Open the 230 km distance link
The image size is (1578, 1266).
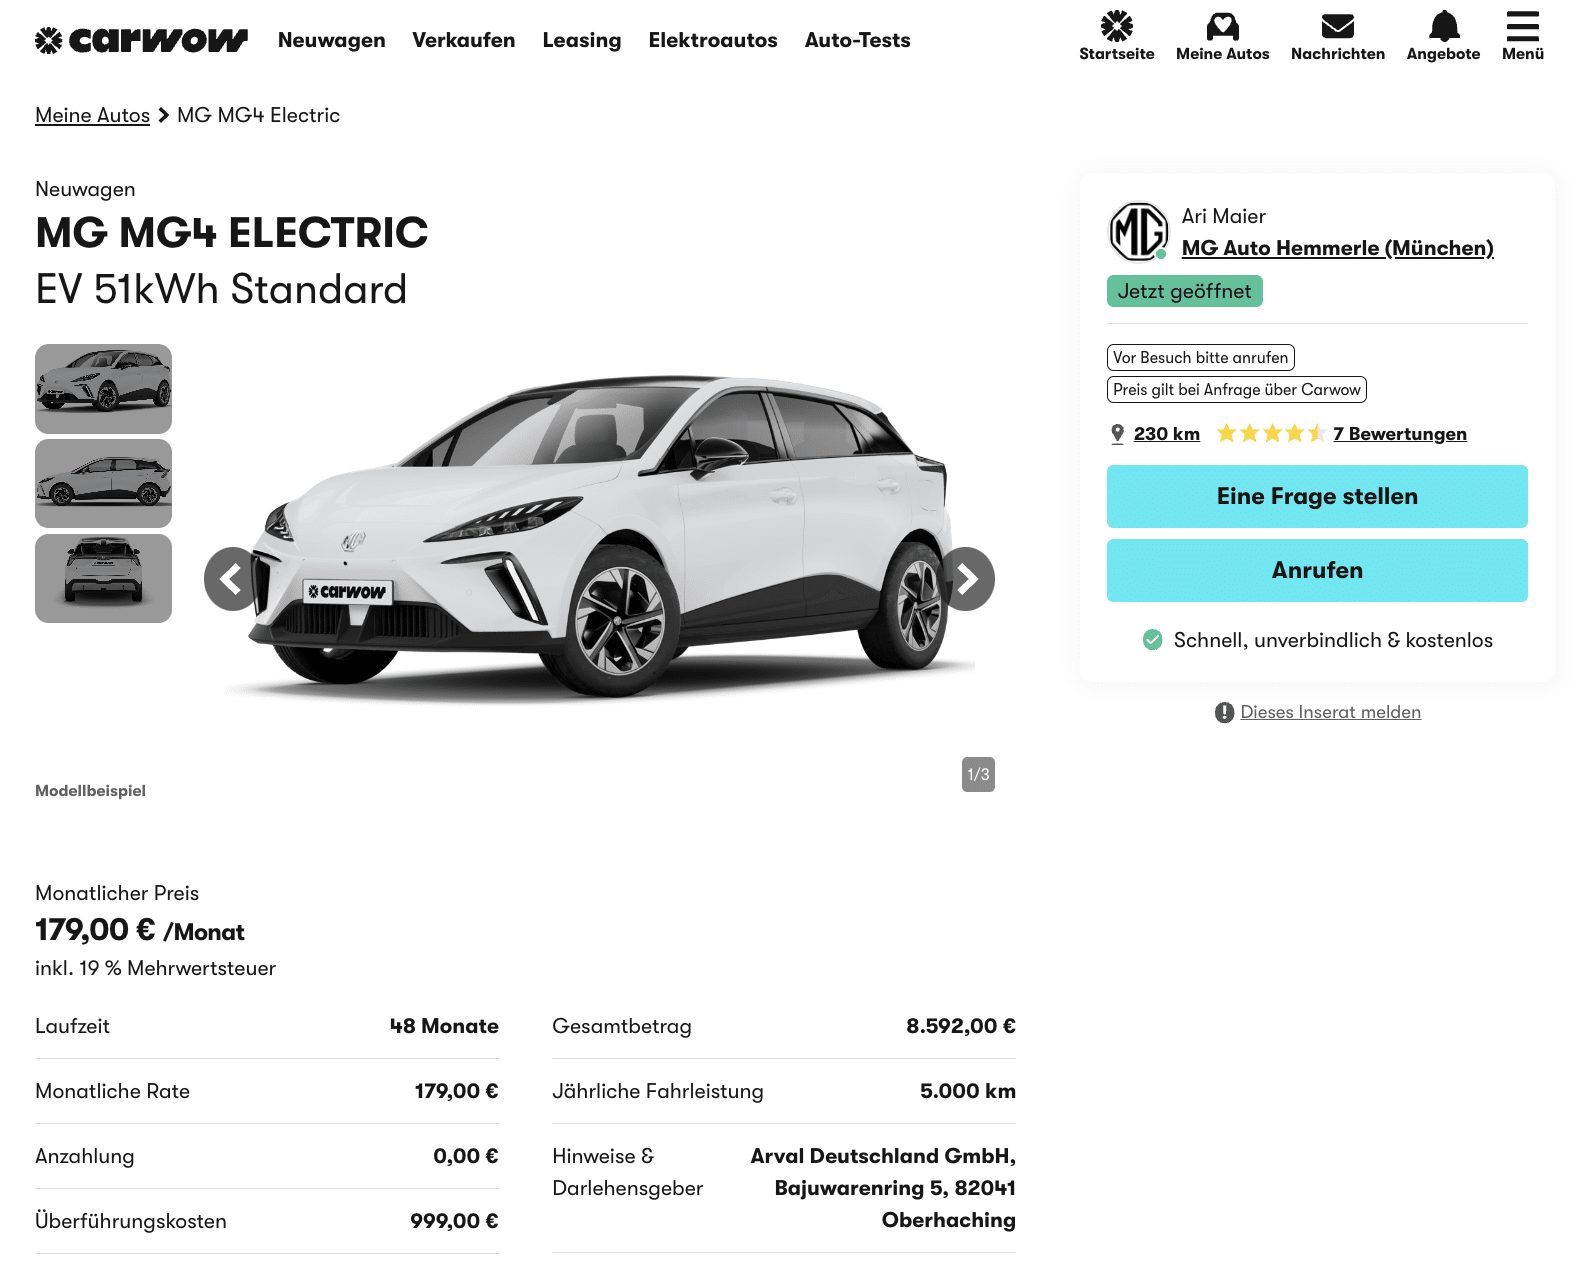point(1167,434)
